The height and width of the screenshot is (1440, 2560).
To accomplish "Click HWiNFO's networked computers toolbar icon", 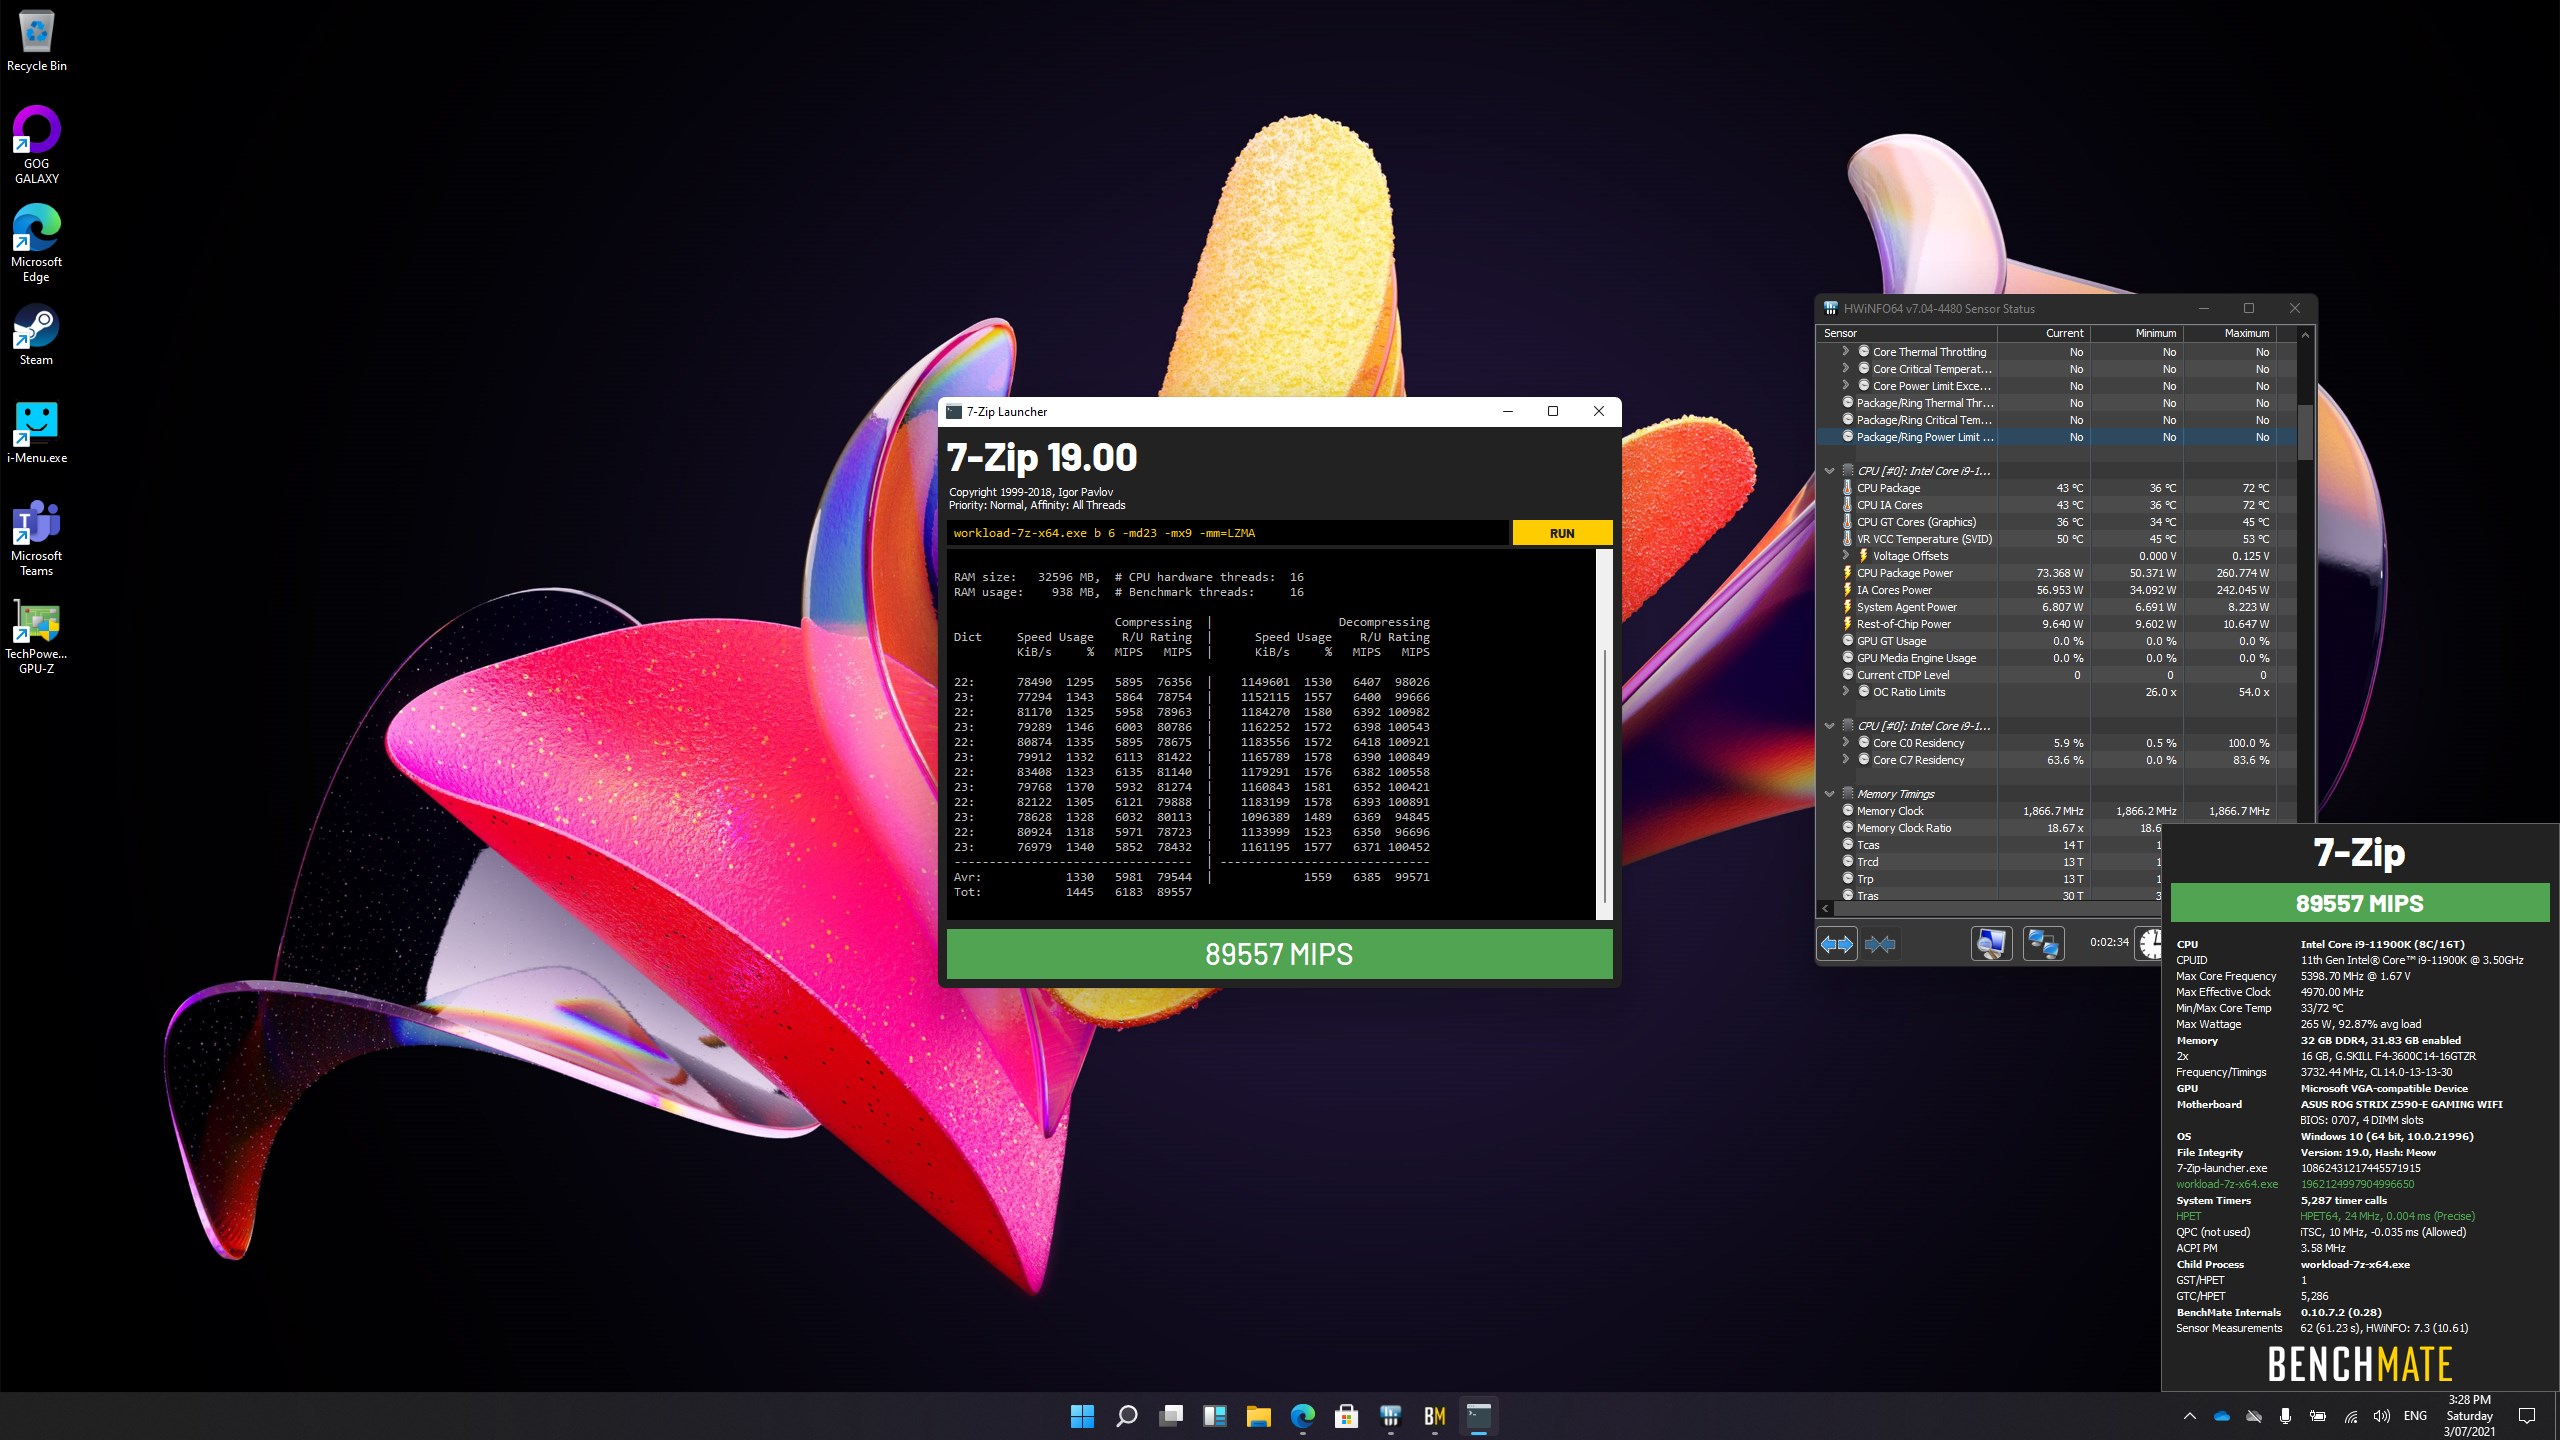I will [x=2043, y=944].
